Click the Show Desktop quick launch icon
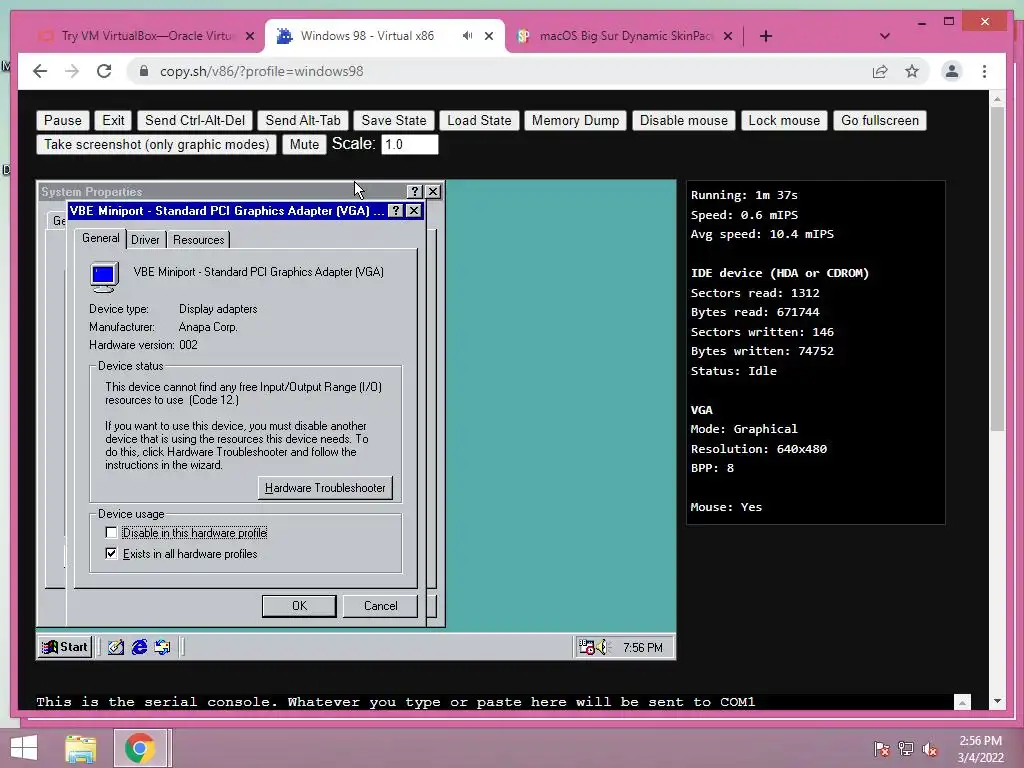1024x768 pixels. [116, 647]
